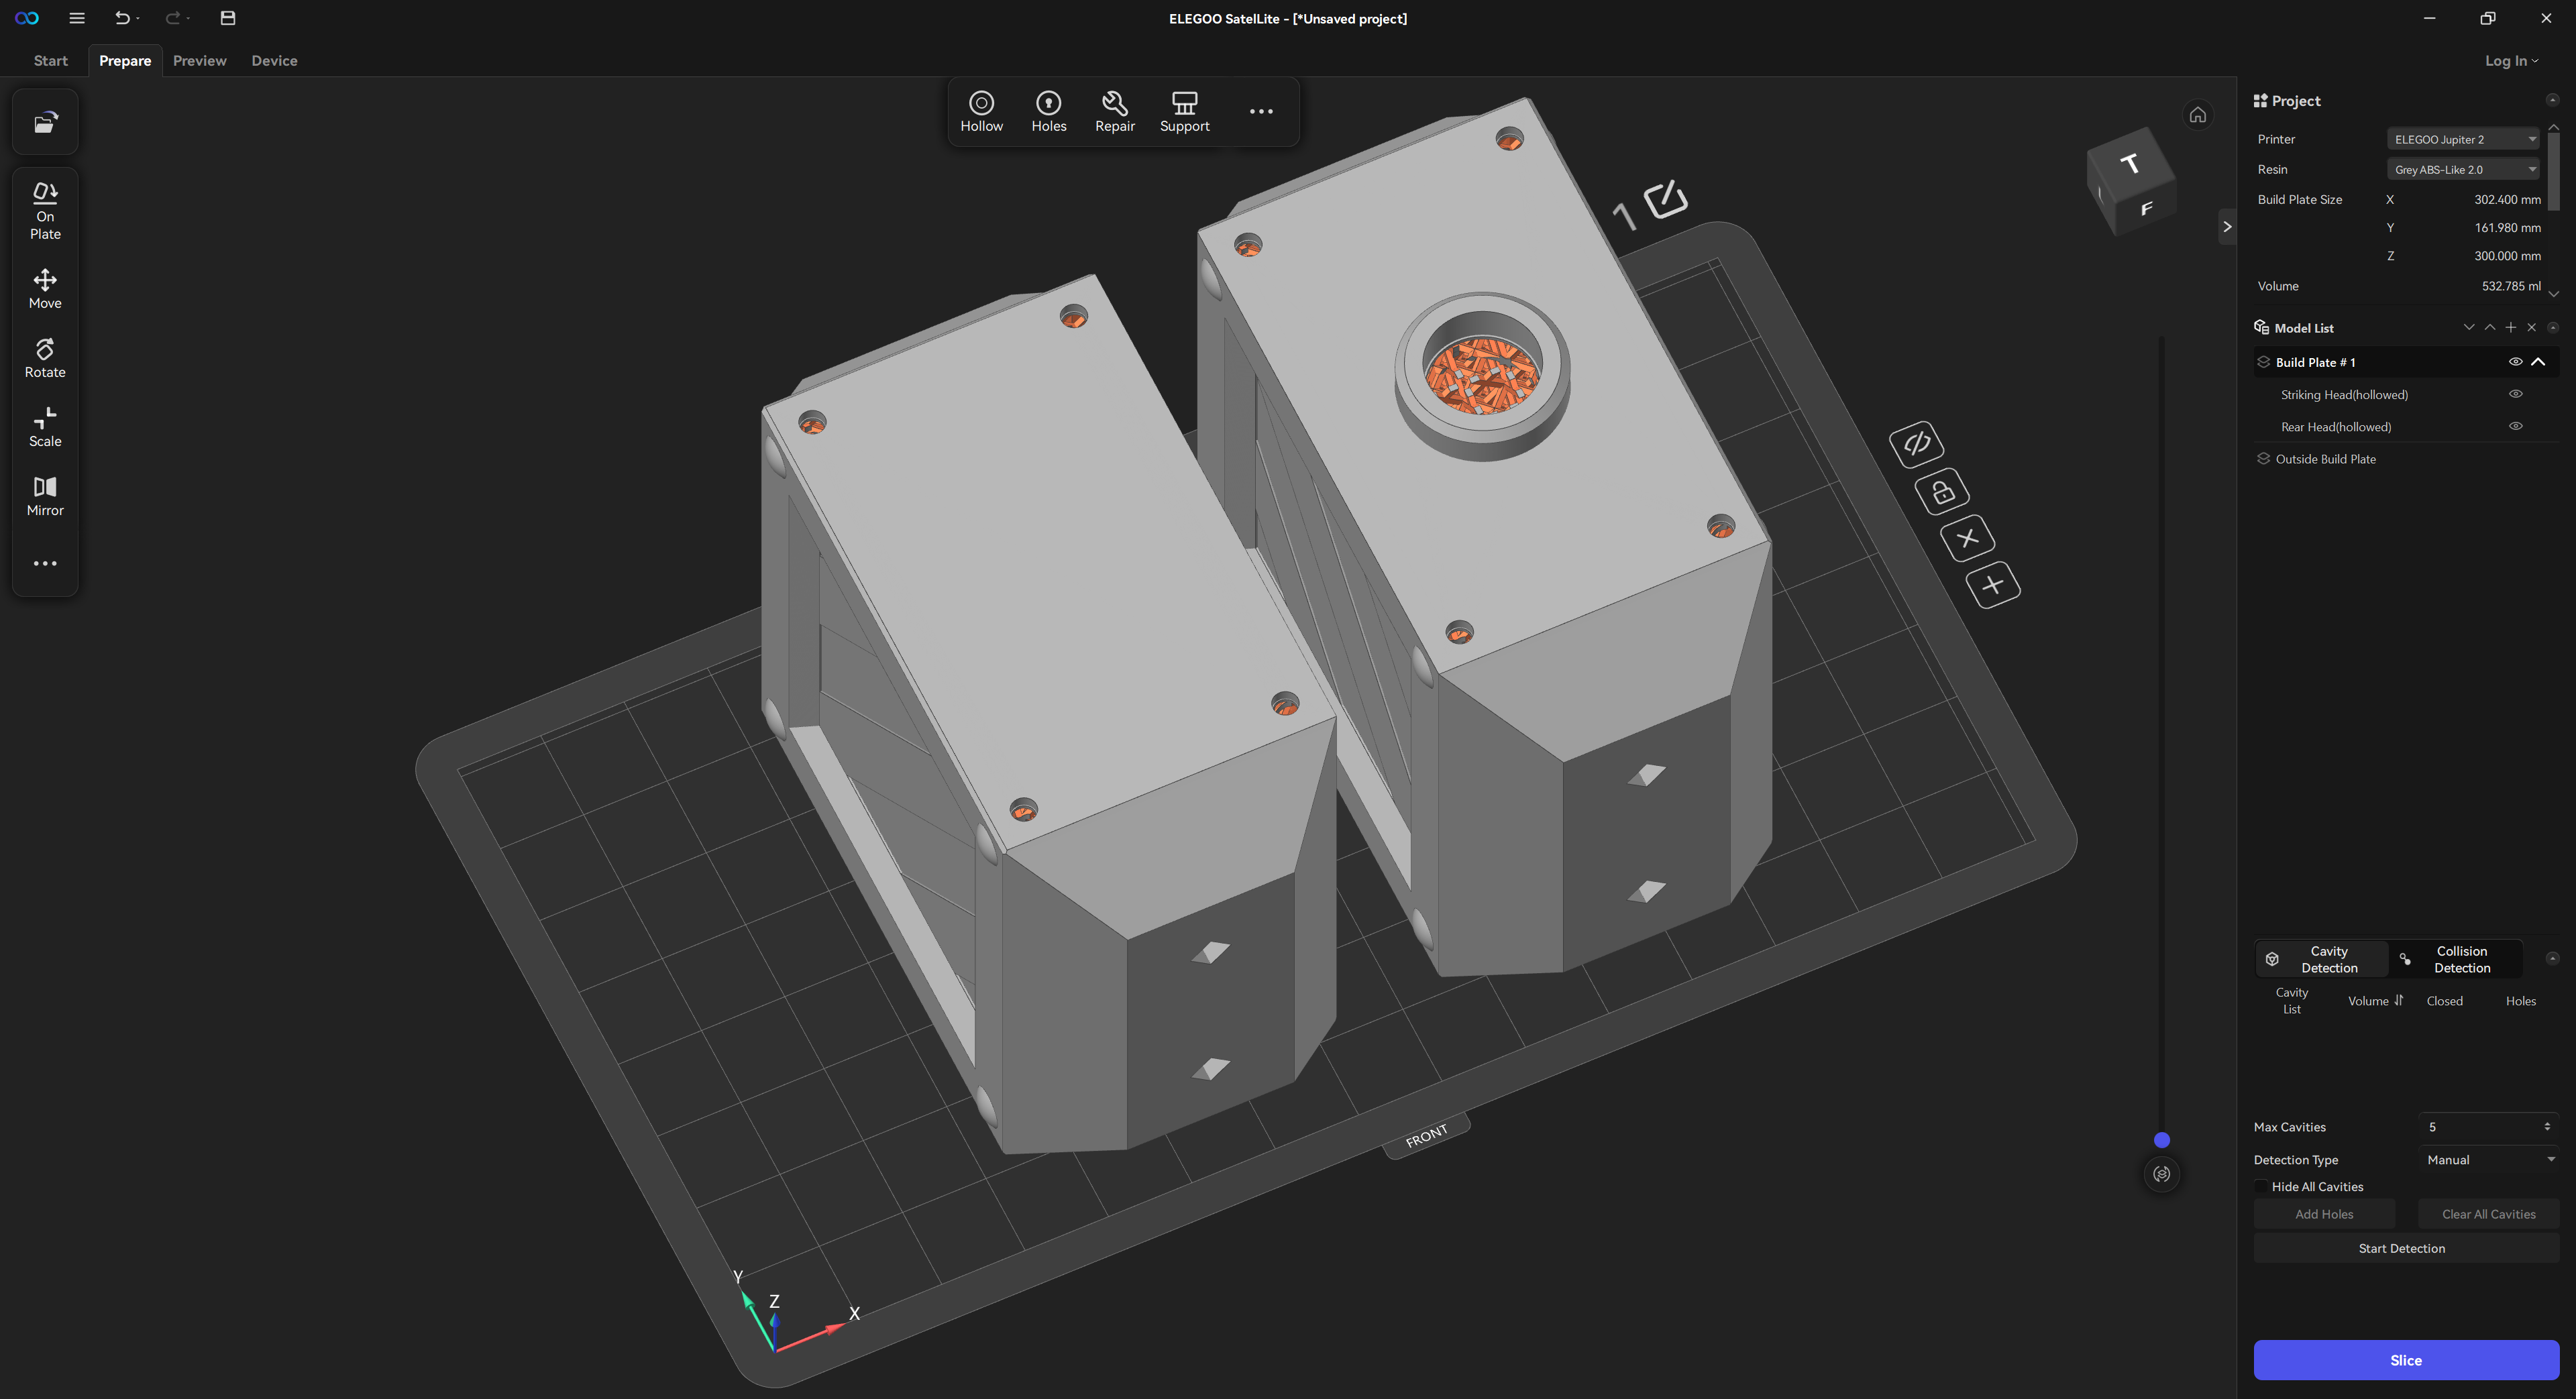Open the Device tab

pos(274,60)
